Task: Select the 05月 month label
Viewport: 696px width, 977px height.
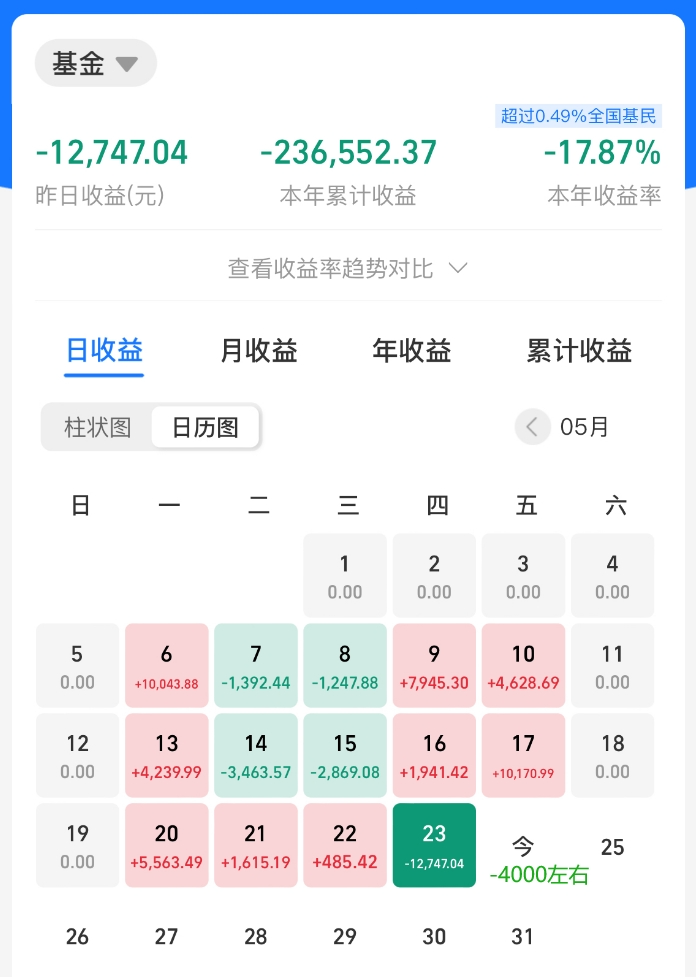Action: click(x=584, y=427)
